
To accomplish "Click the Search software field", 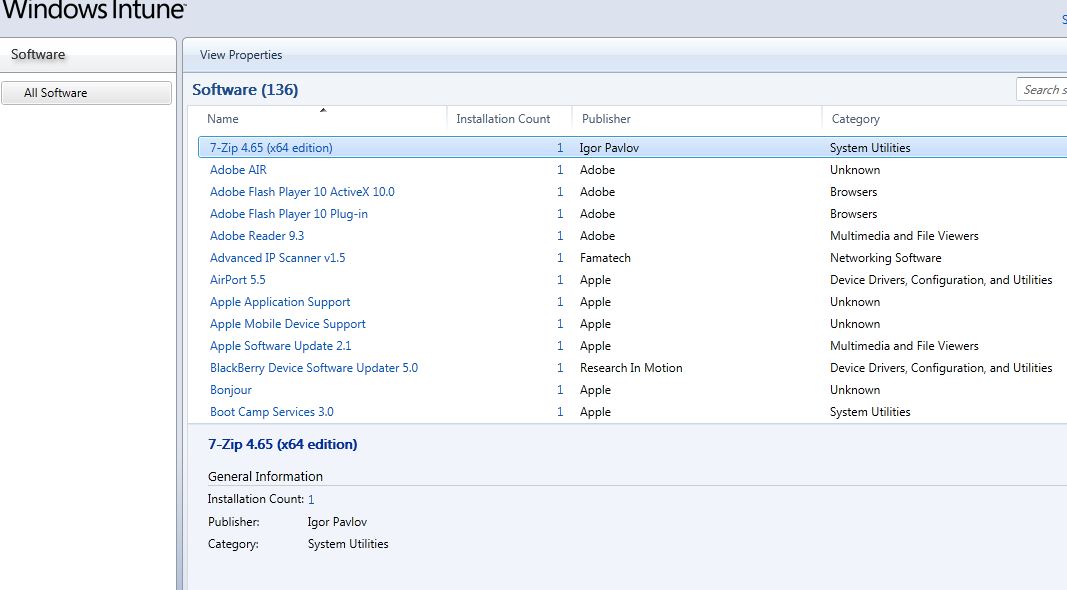I will (x=1042, y=90).
